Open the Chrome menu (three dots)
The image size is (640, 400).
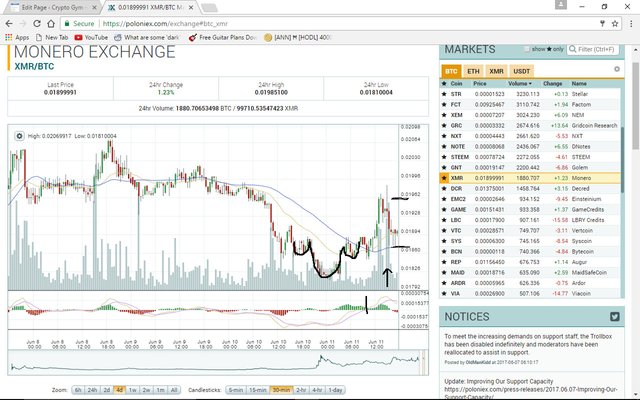(x=631, y=24)
